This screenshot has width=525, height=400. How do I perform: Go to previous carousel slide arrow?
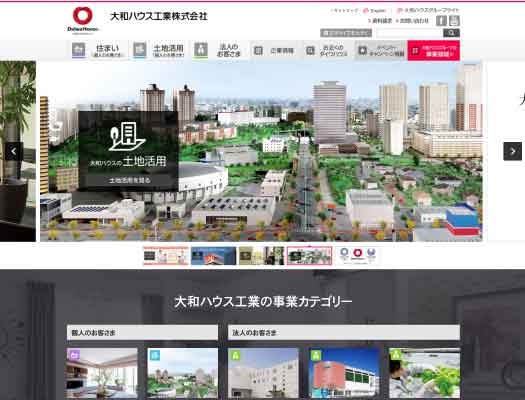[x=14, y=151]
